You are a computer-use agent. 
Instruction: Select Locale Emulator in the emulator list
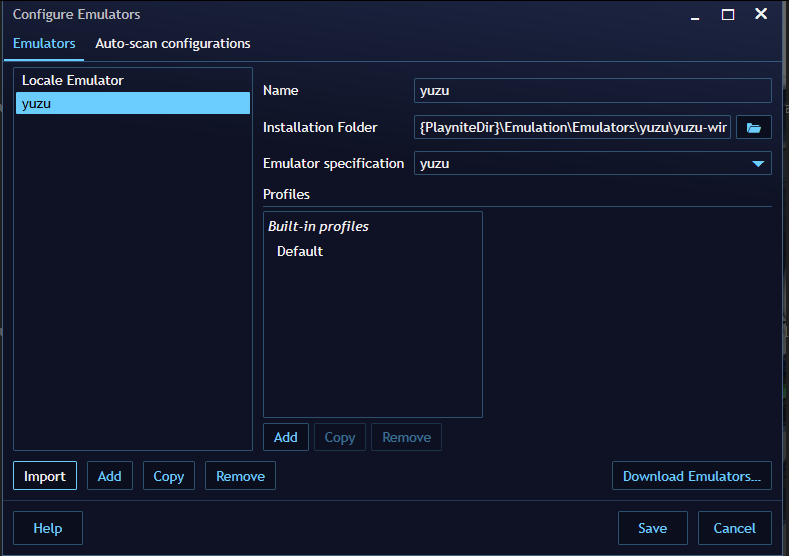click(x=73, y=80)
